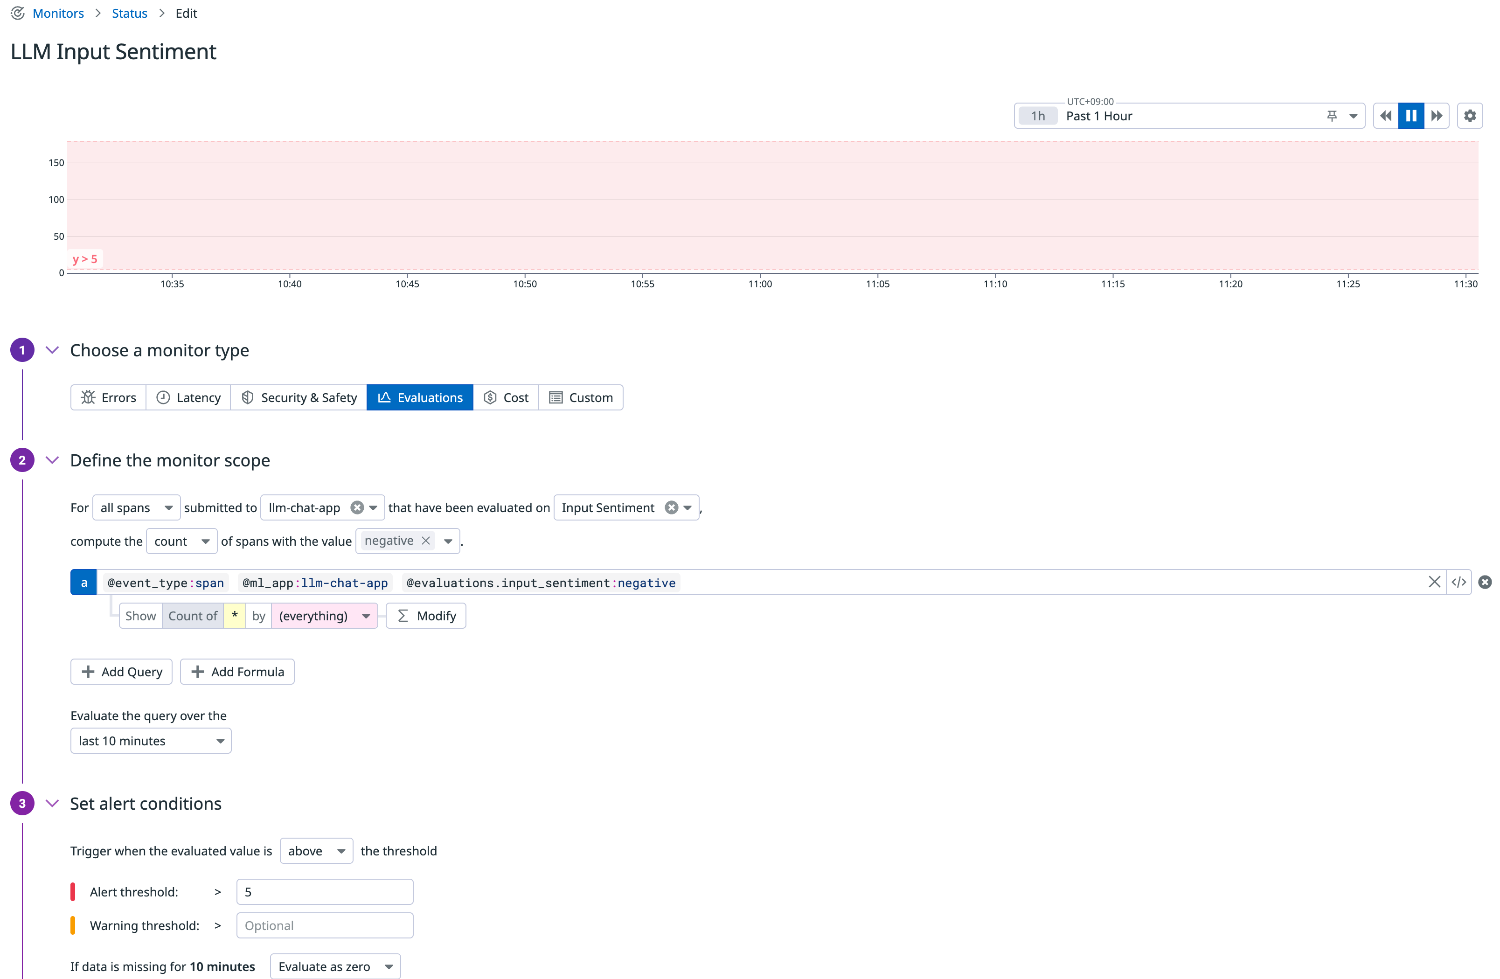Viewport: 1500px width, 979px height.
Task: Select the Cost monitor type tab
Action: point(506,398)
